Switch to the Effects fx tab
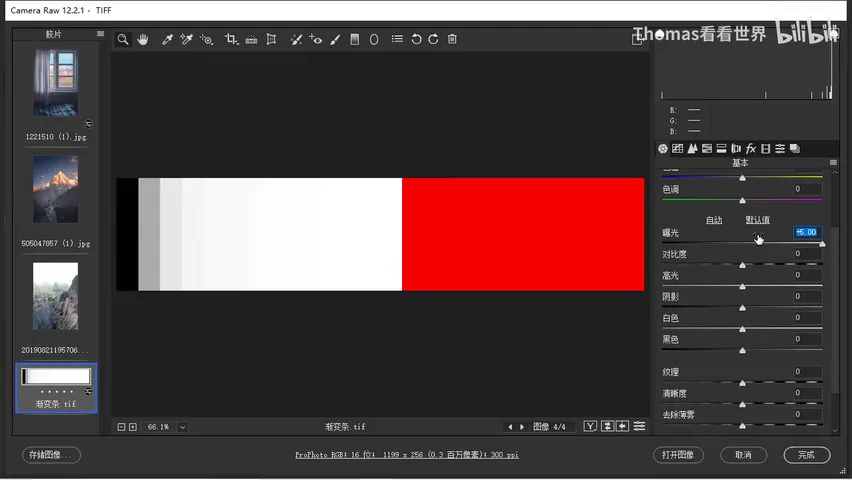 pyautogui.click(x=751, y=148)
